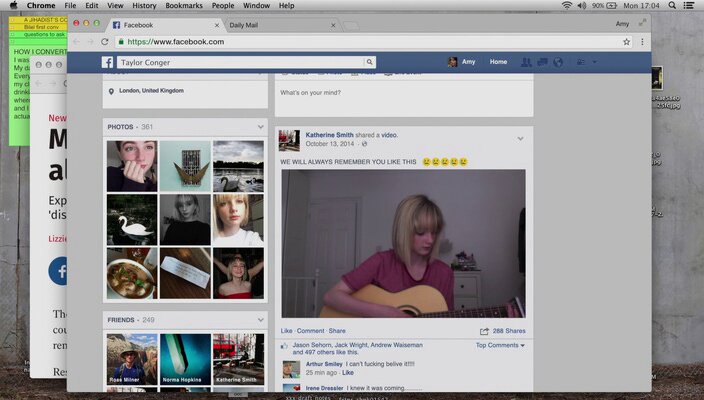Switch to the Daily Mail tab
Image resolution: width=704 pixels, height=400 pixels.
point(281,25)
